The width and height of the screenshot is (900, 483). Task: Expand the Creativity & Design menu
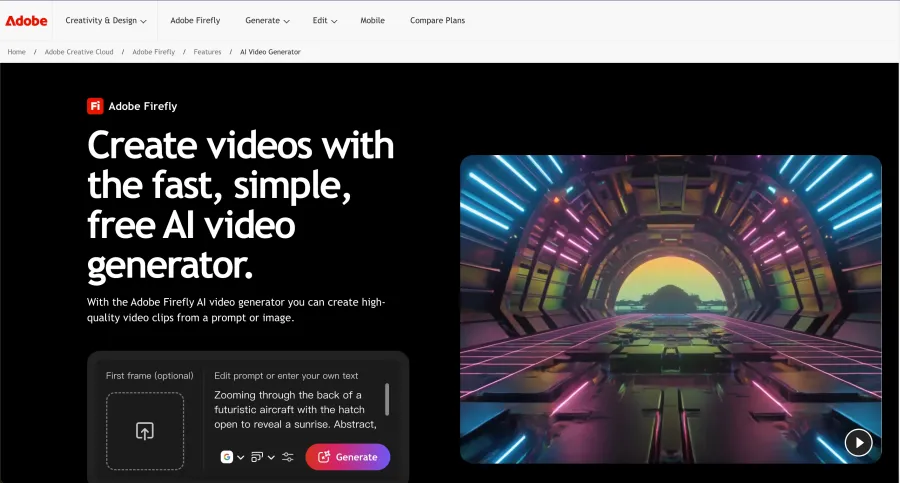tap(106, 21)
